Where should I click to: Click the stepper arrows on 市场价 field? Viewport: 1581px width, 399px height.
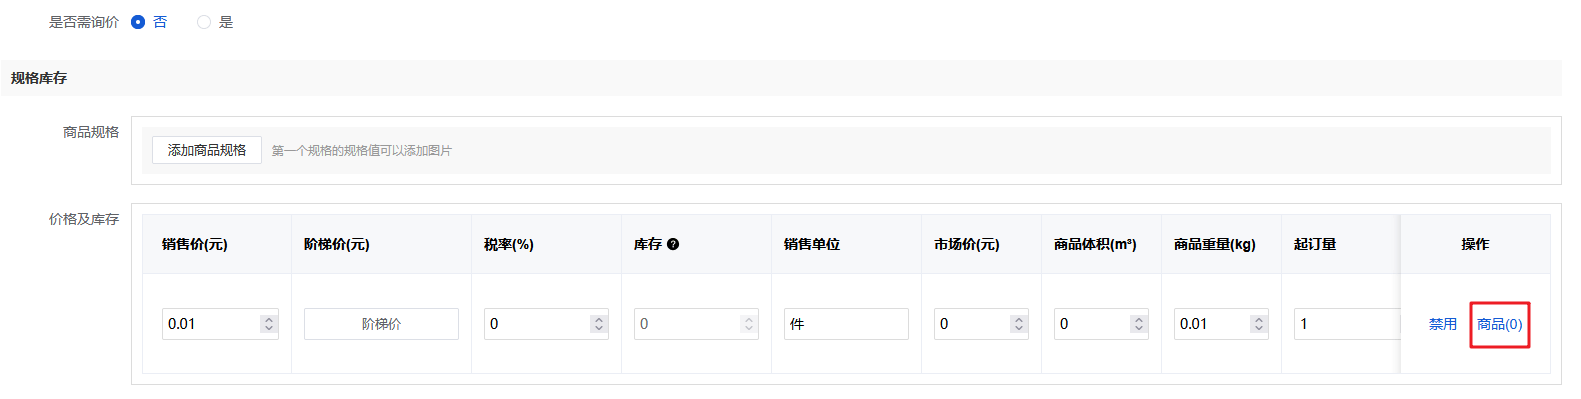click(1019, 324)
